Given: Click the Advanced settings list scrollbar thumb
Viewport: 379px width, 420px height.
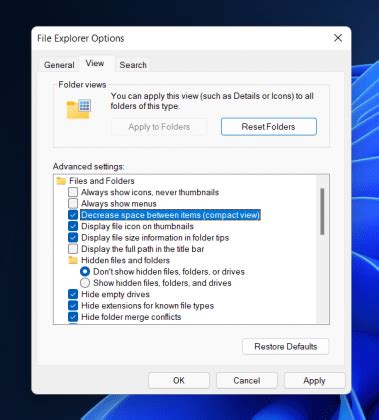Looking at the screenshot, I should click(322, 212).
